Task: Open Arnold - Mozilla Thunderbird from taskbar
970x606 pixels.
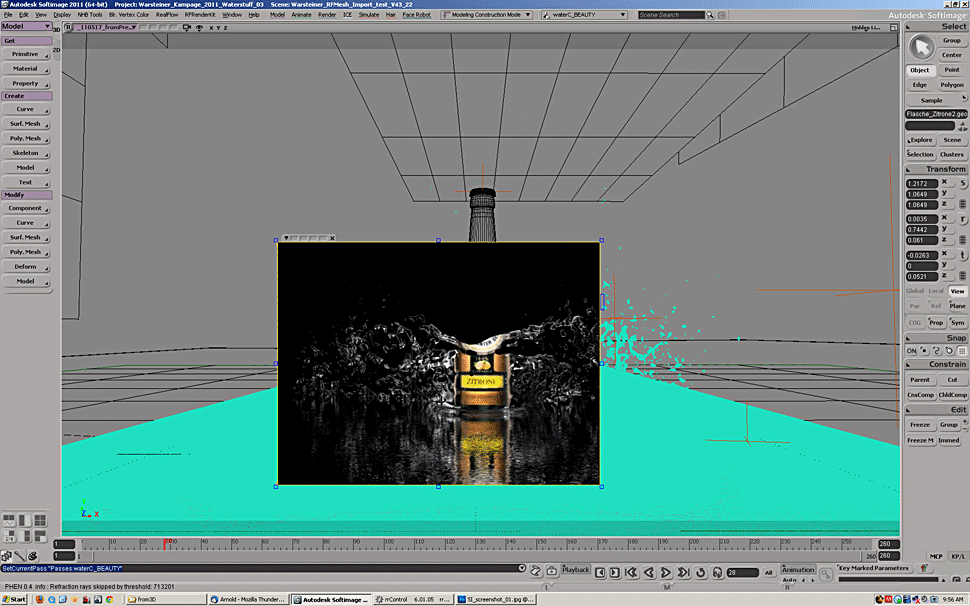Action: click(x=248, y=599)
